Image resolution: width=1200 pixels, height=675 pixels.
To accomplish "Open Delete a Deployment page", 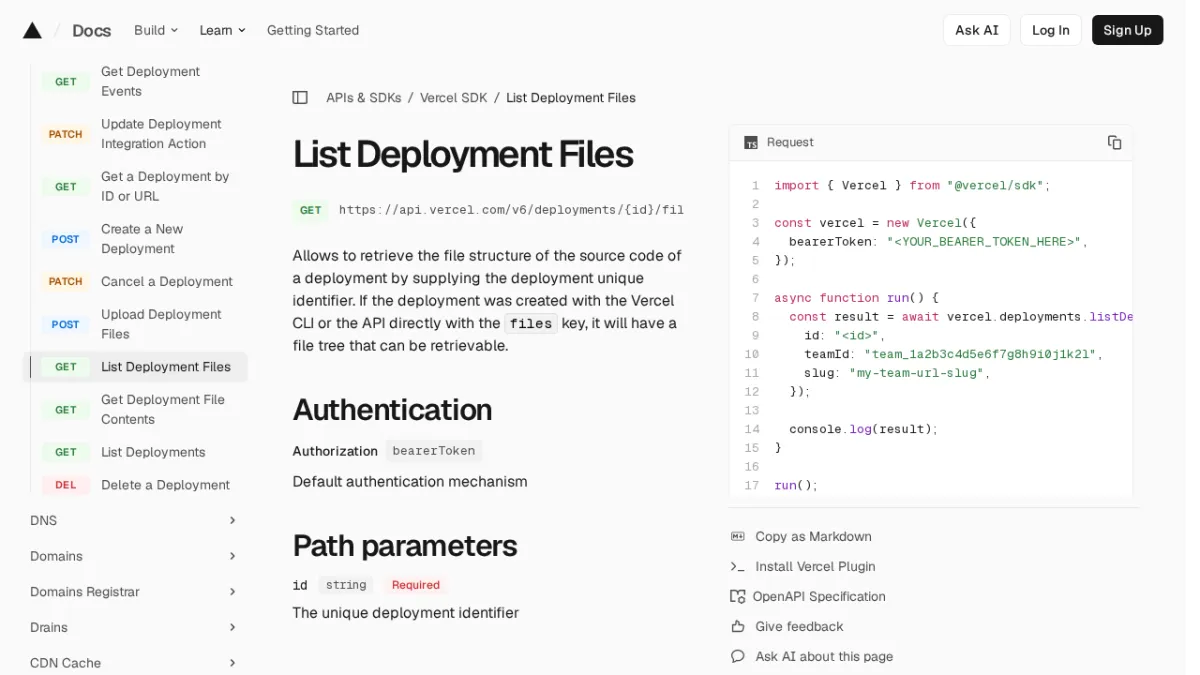I will [x=165, y=485].
